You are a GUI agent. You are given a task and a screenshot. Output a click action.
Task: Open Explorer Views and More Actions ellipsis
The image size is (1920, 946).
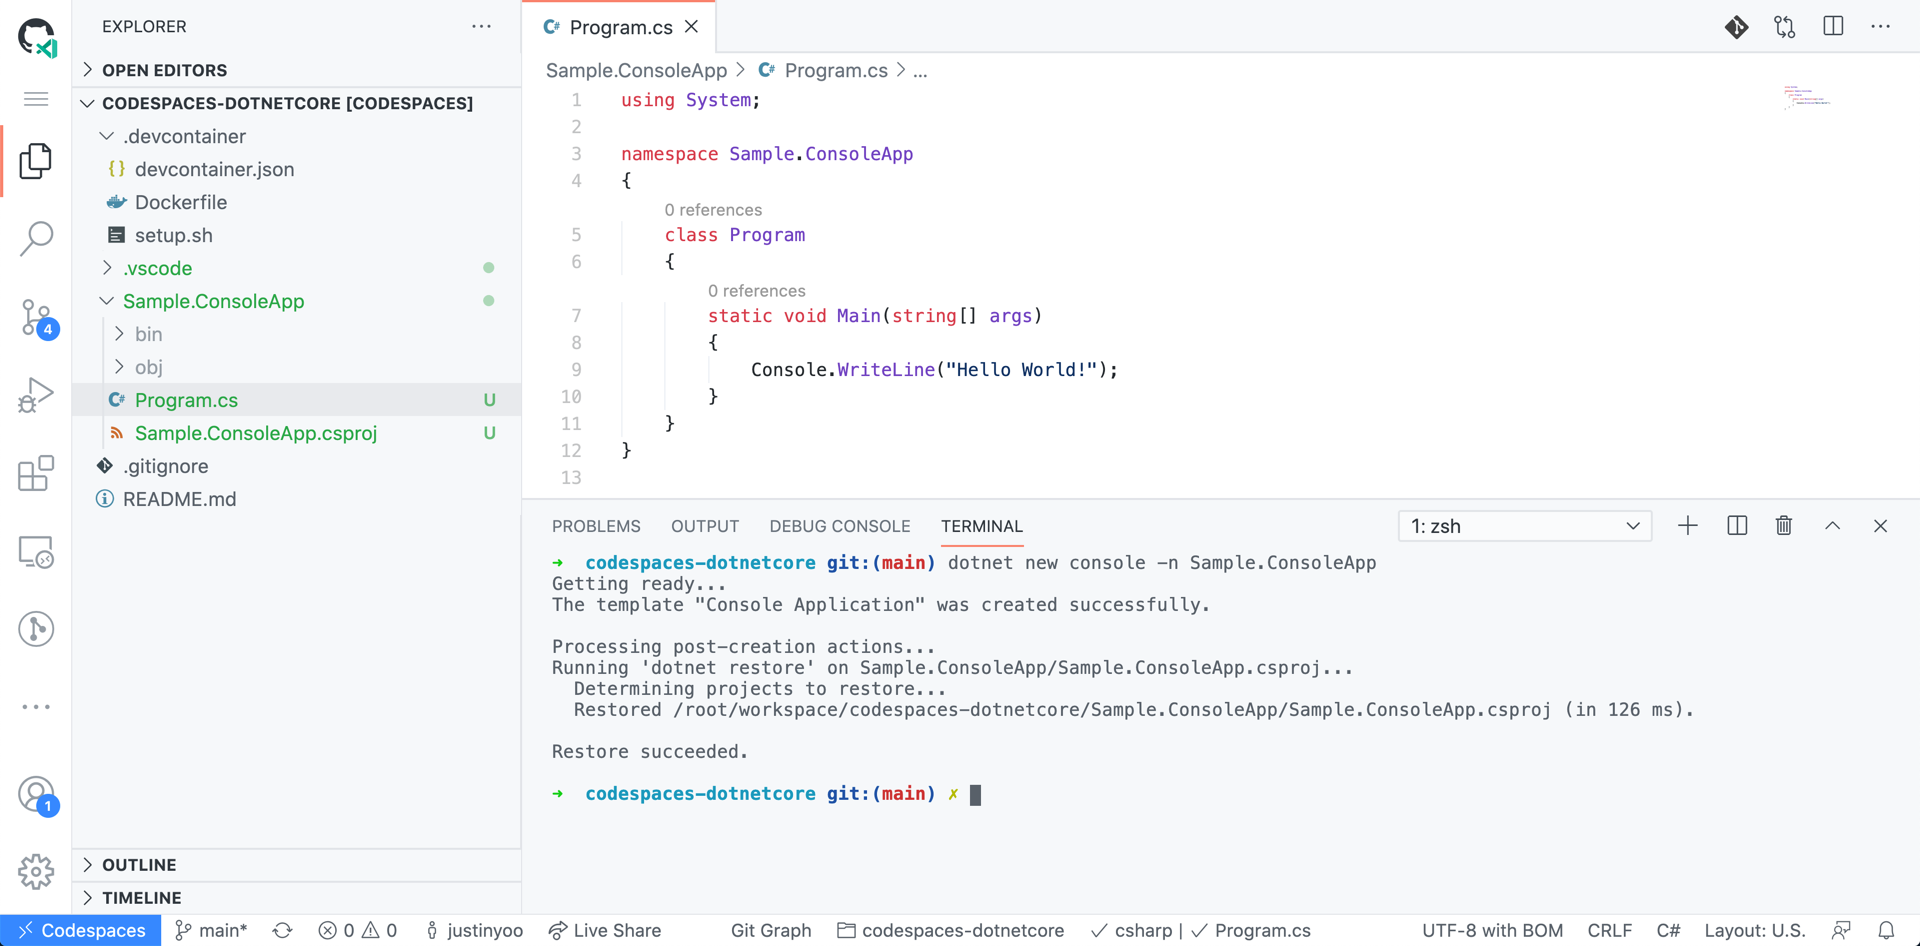coord(482,27)
